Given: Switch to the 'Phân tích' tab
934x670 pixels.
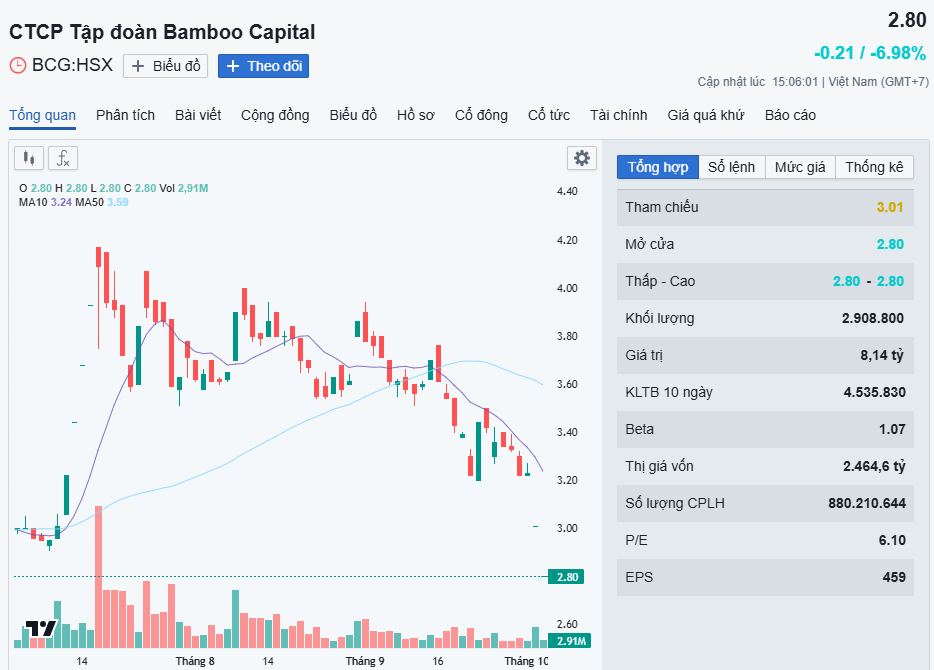Looking at the screenshot, I should [x=125, y=115].
